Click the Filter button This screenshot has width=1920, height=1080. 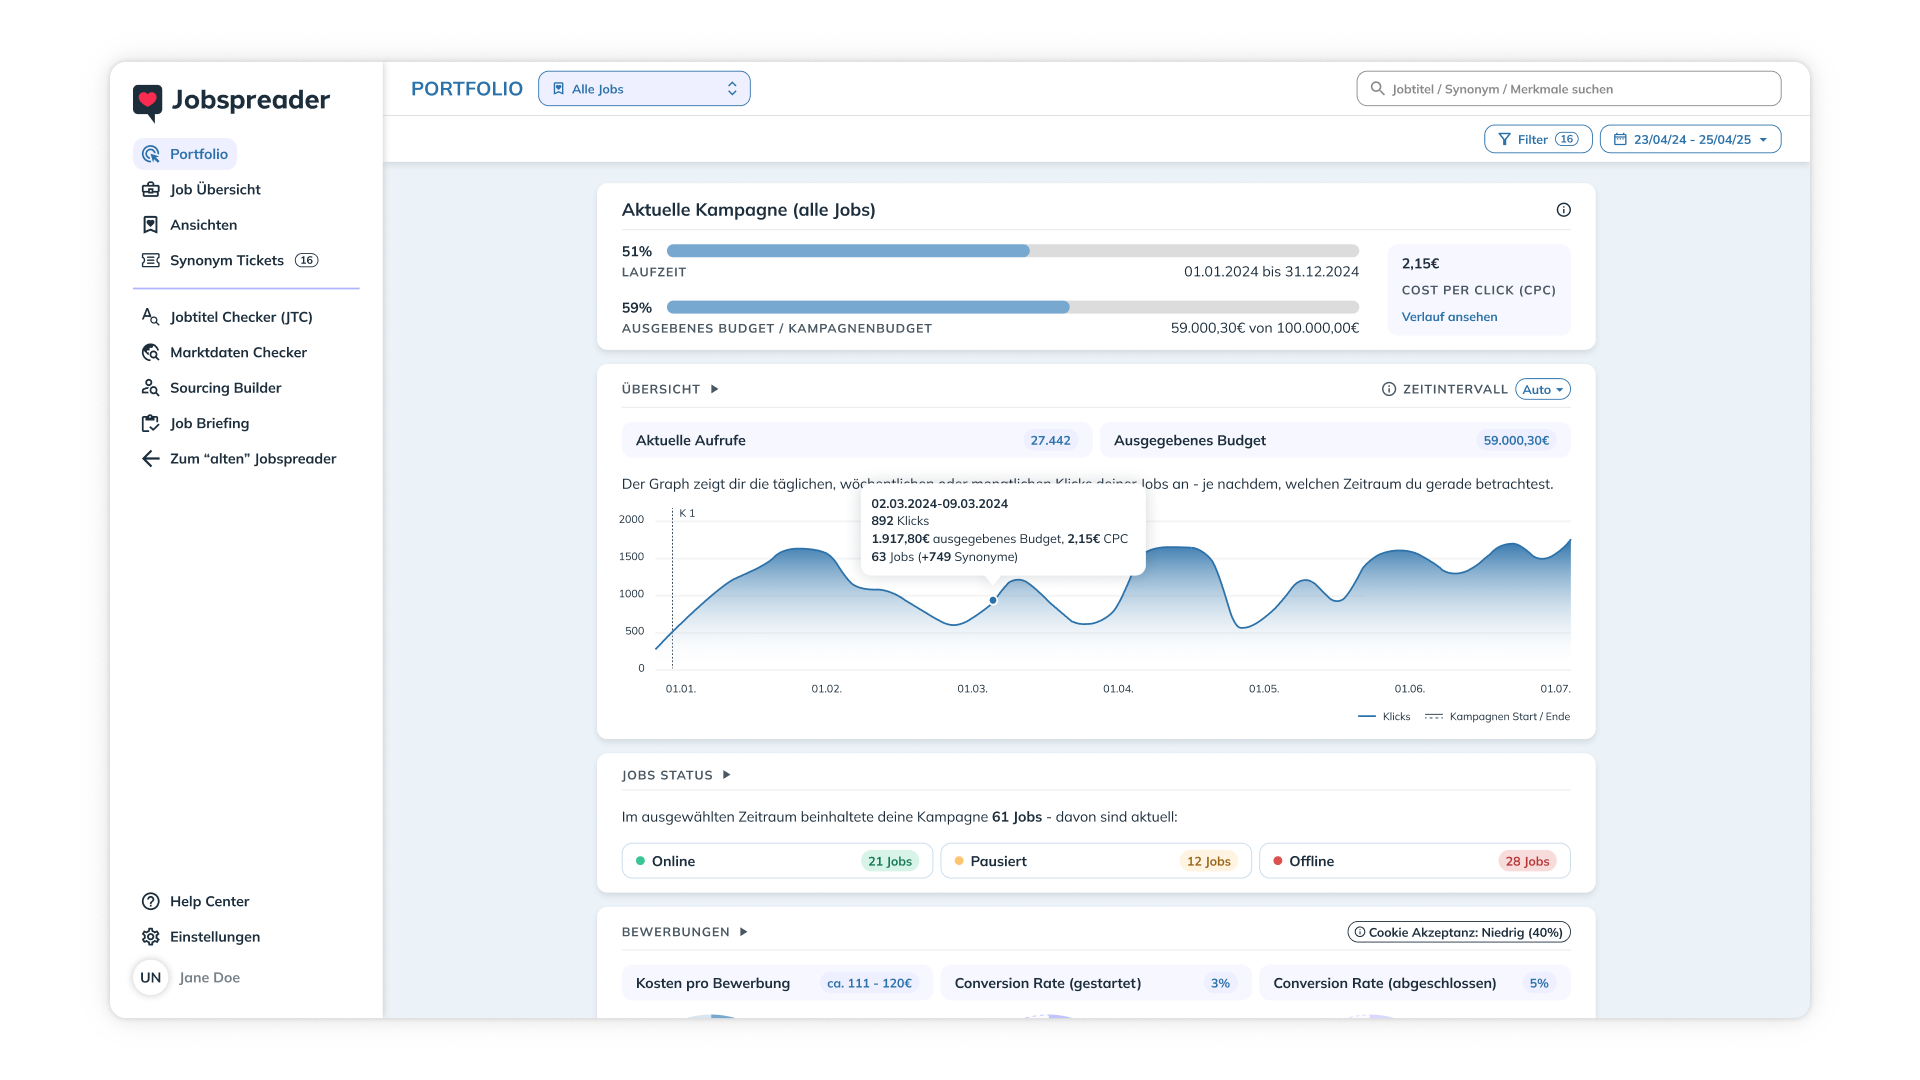[x=1537, y=140]
